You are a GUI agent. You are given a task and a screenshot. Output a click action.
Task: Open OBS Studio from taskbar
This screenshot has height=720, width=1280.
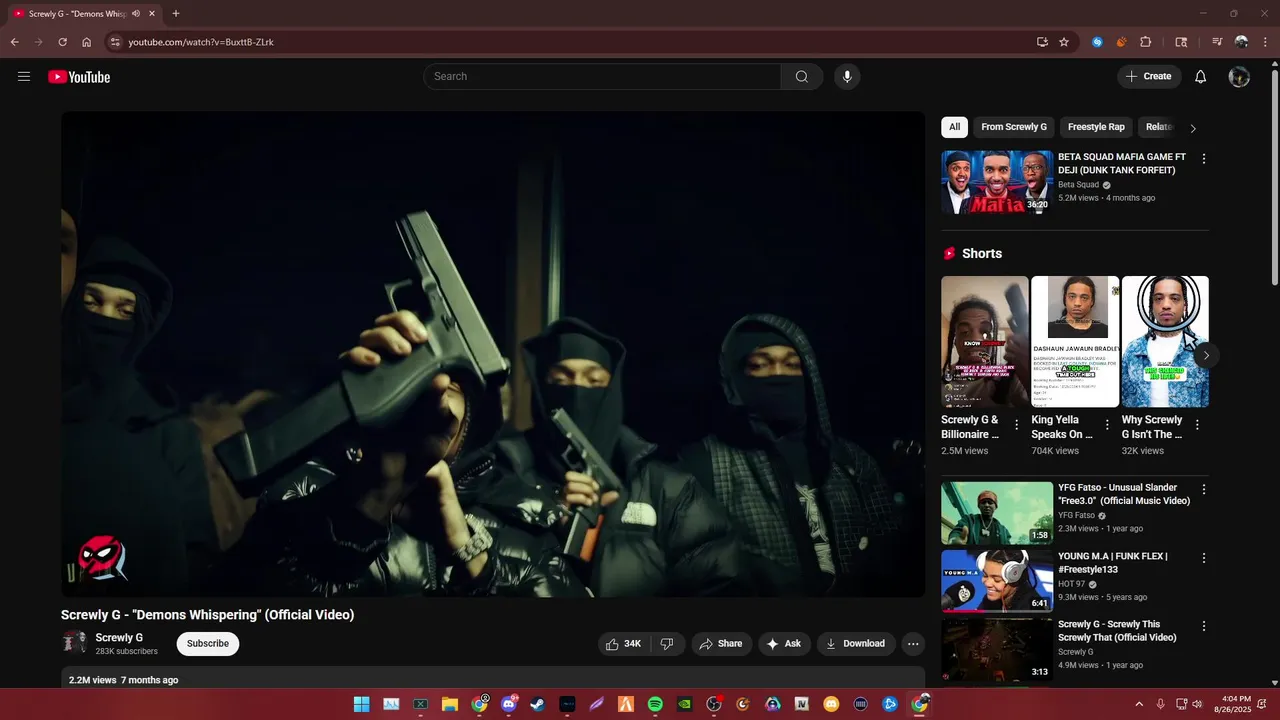pos(714,704)
